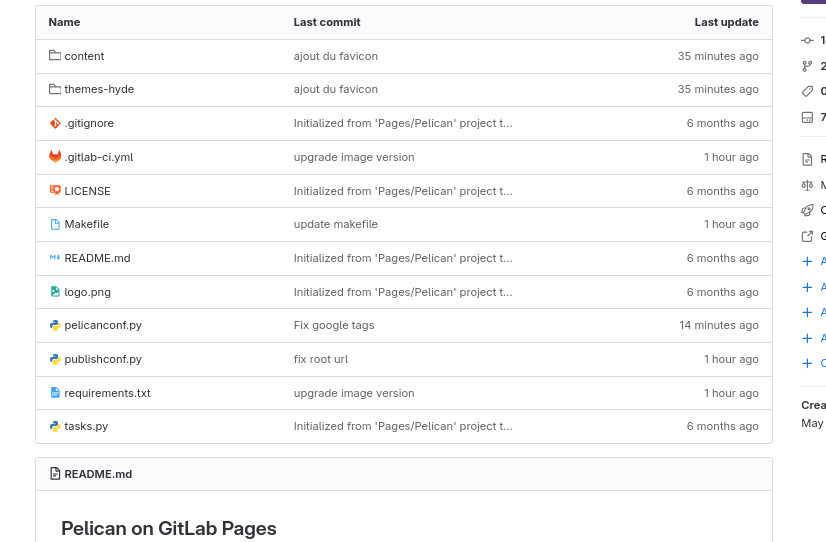Viewport: 826px width, 542px height.
Task: Open README.md from the file list
Action: pos(97,258)
